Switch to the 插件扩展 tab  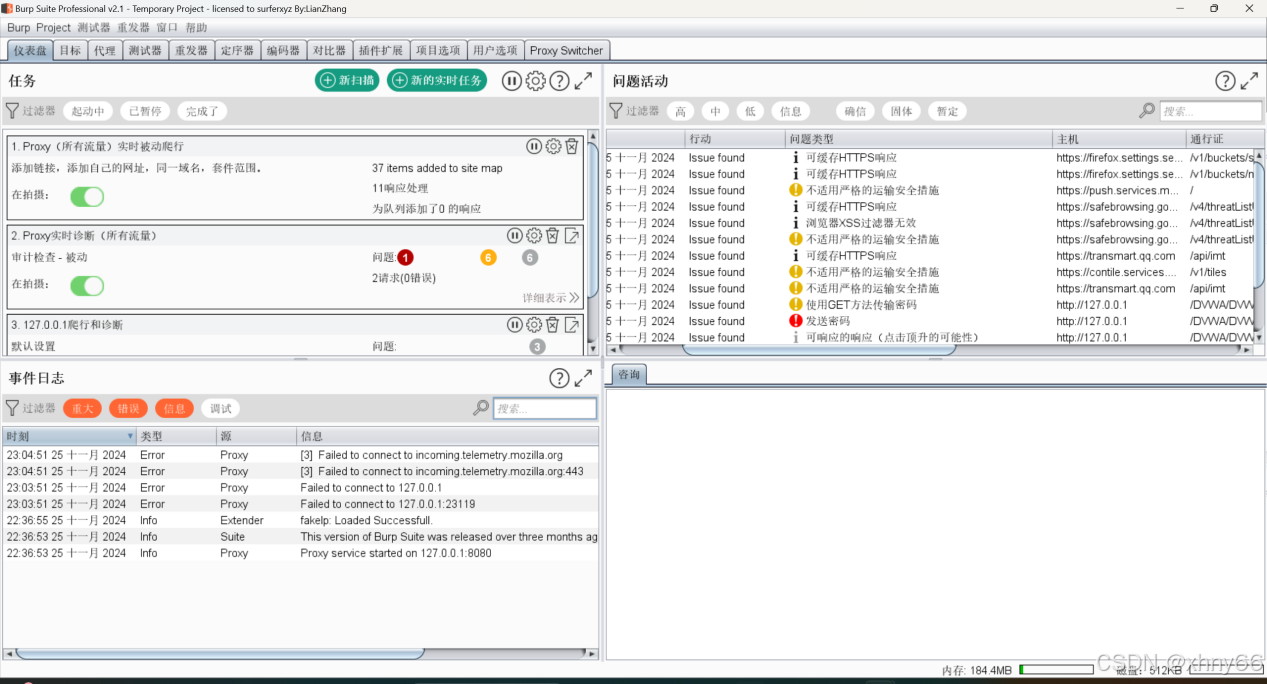click(380, 50)
